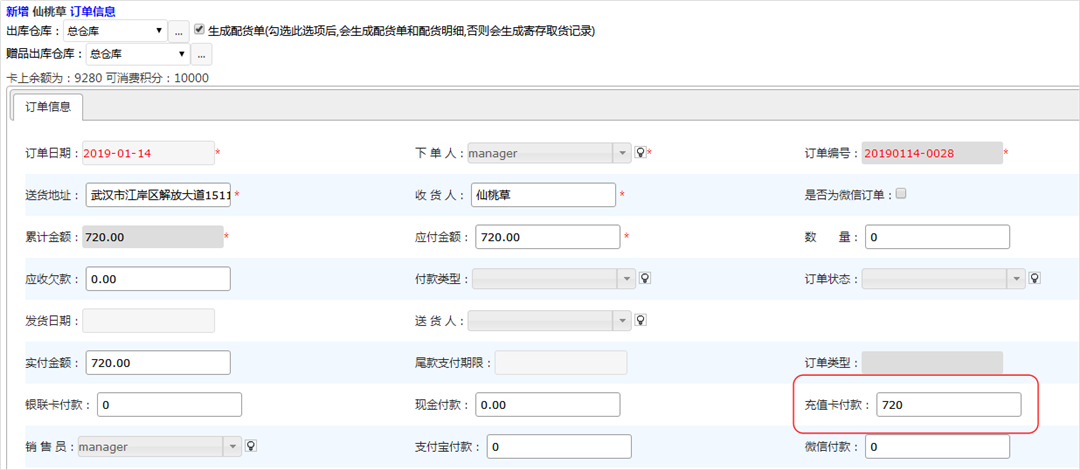This screenshot has height=470, width=1080.
Task: Click the 新增 仙桃草 订单信息 heading
Action: point(61,11)
